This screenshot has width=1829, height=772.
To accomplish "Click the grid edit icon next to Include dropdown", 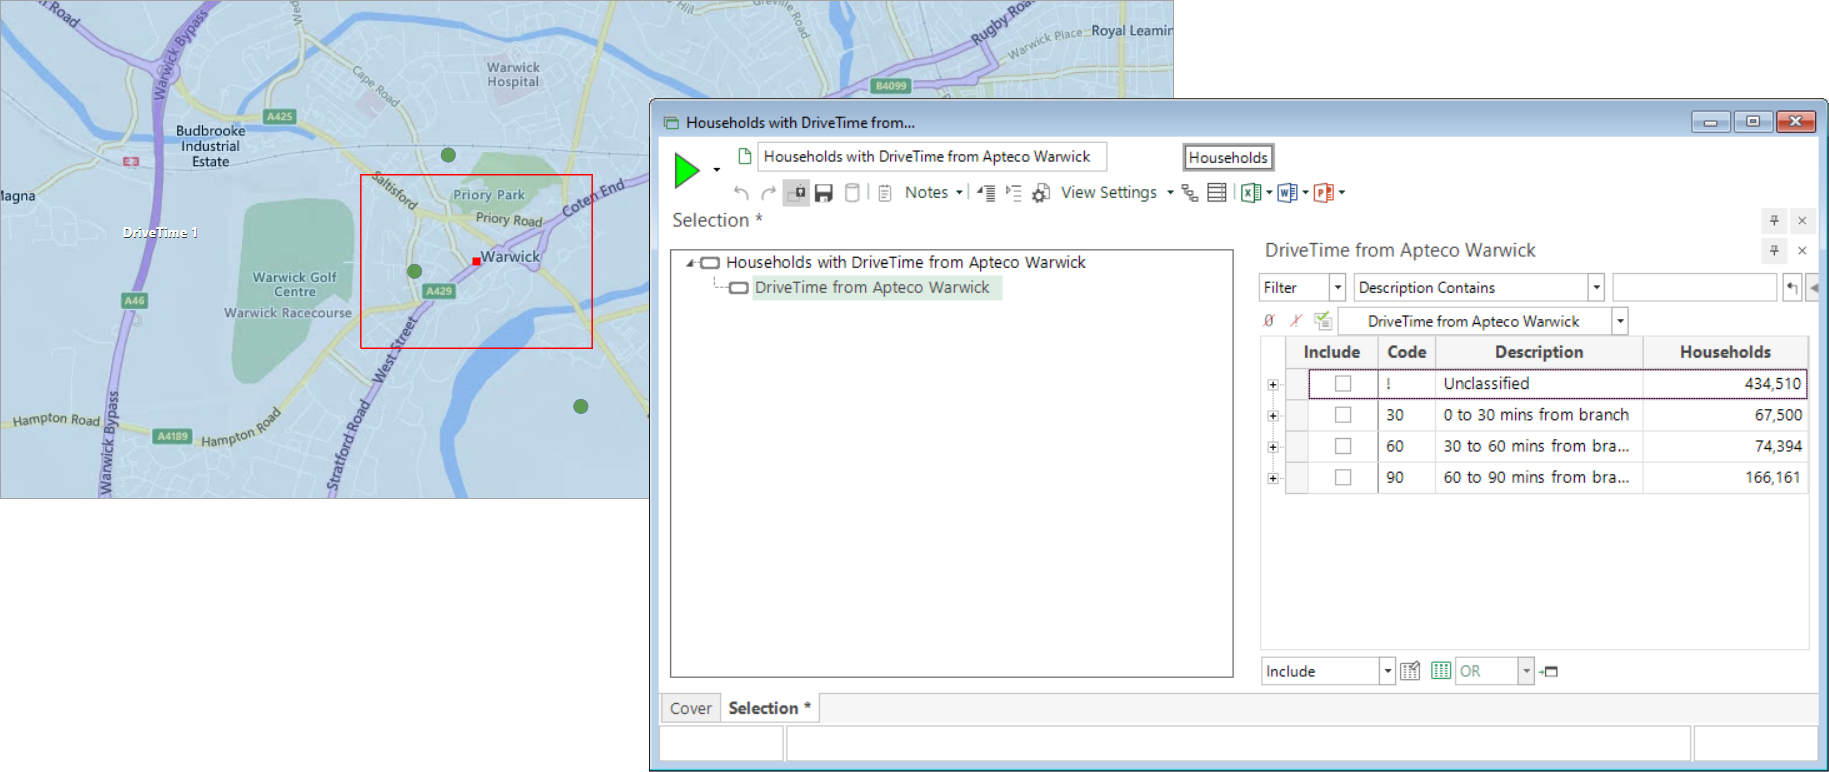I will 1410,671.
